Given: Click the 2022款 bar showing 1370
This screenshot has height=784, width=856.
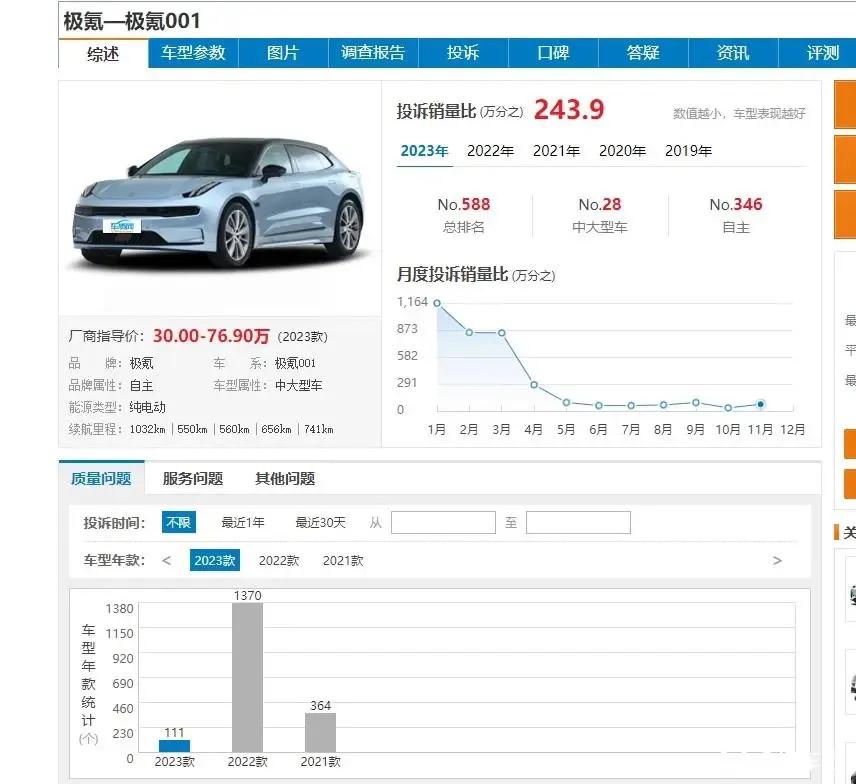Looking at the screenshot, I should 247,678.
